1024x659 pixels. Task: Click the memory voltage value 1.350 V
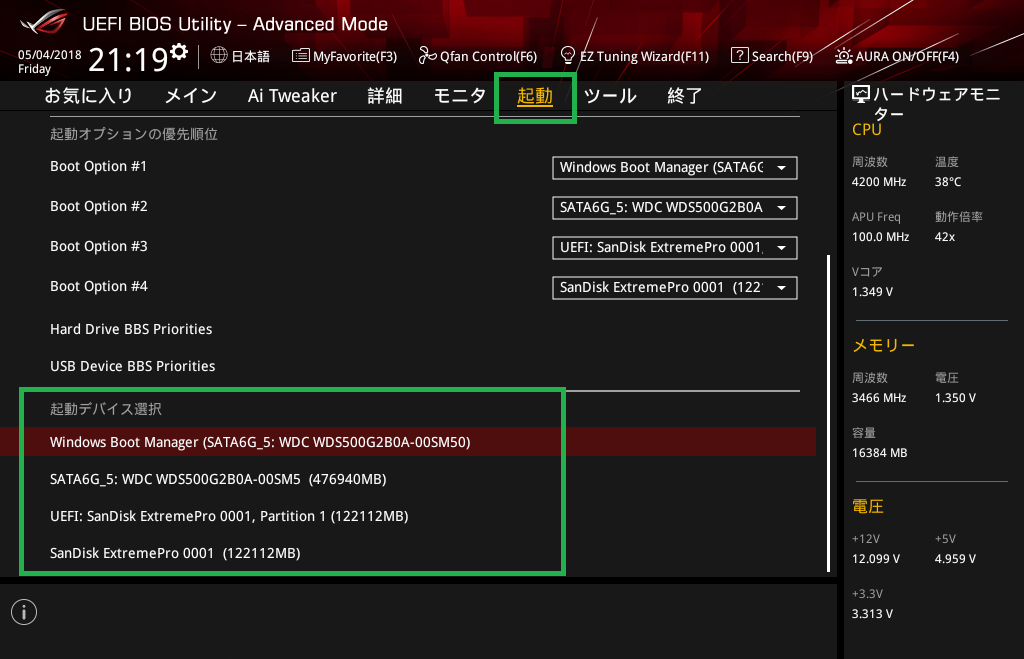click(x=955, y=398)
